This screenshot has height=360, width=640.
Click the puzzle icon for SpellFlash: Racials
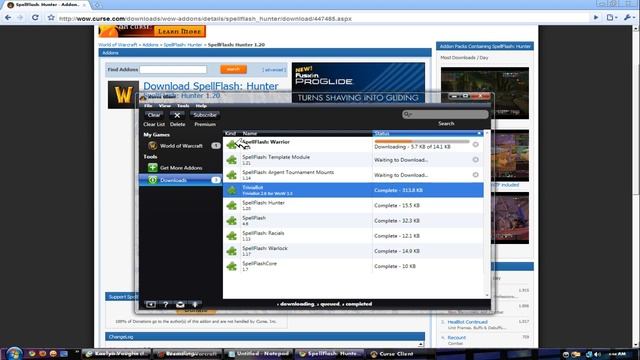click(232, 236)
